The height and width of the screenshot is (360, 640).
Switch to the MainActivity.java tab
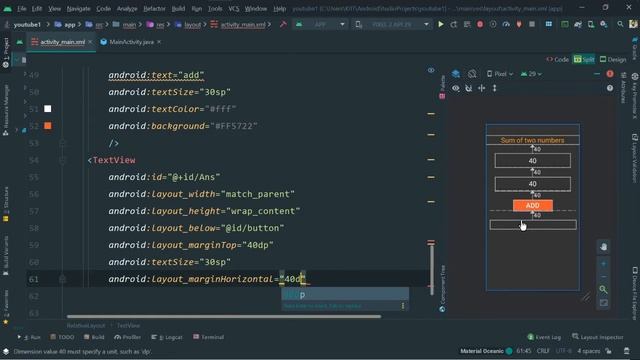pos(131,42)
